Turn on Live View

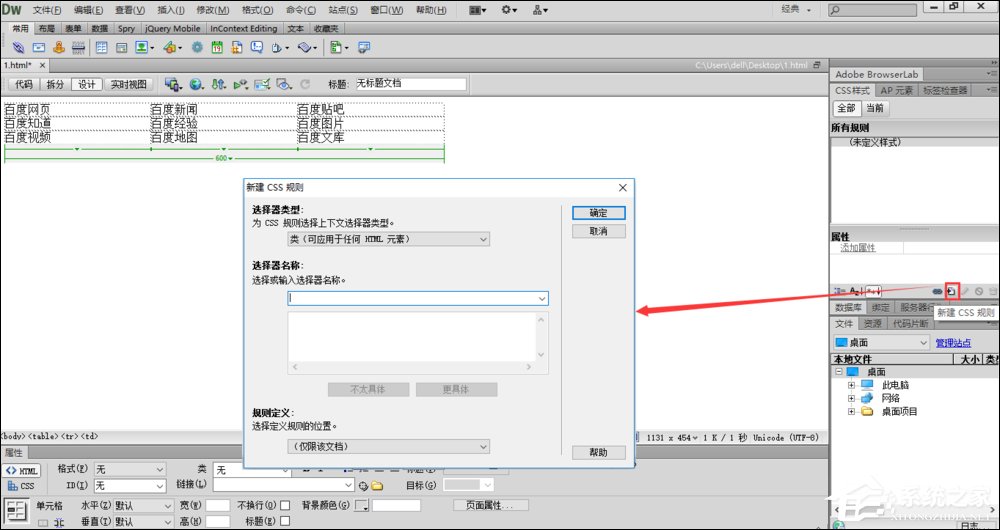click(128, 84)
